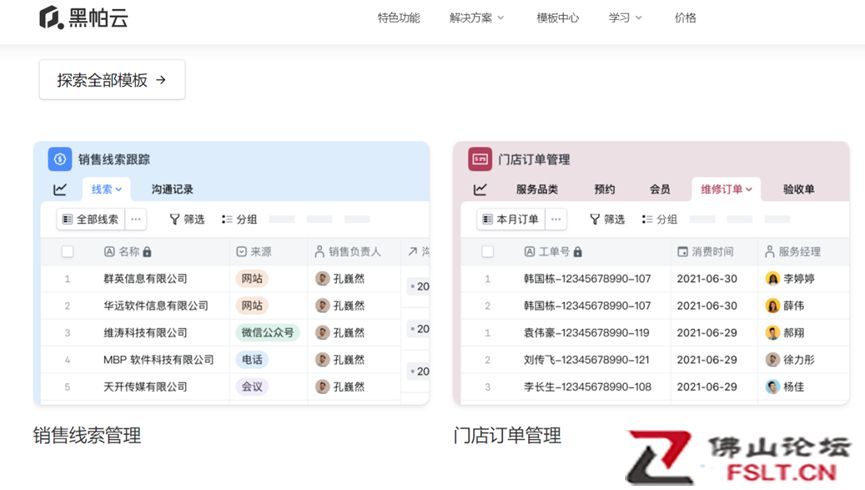Click the ellipsis button beside 本月订单
Screen dimensions: 865x490
[x=556, y=219]
